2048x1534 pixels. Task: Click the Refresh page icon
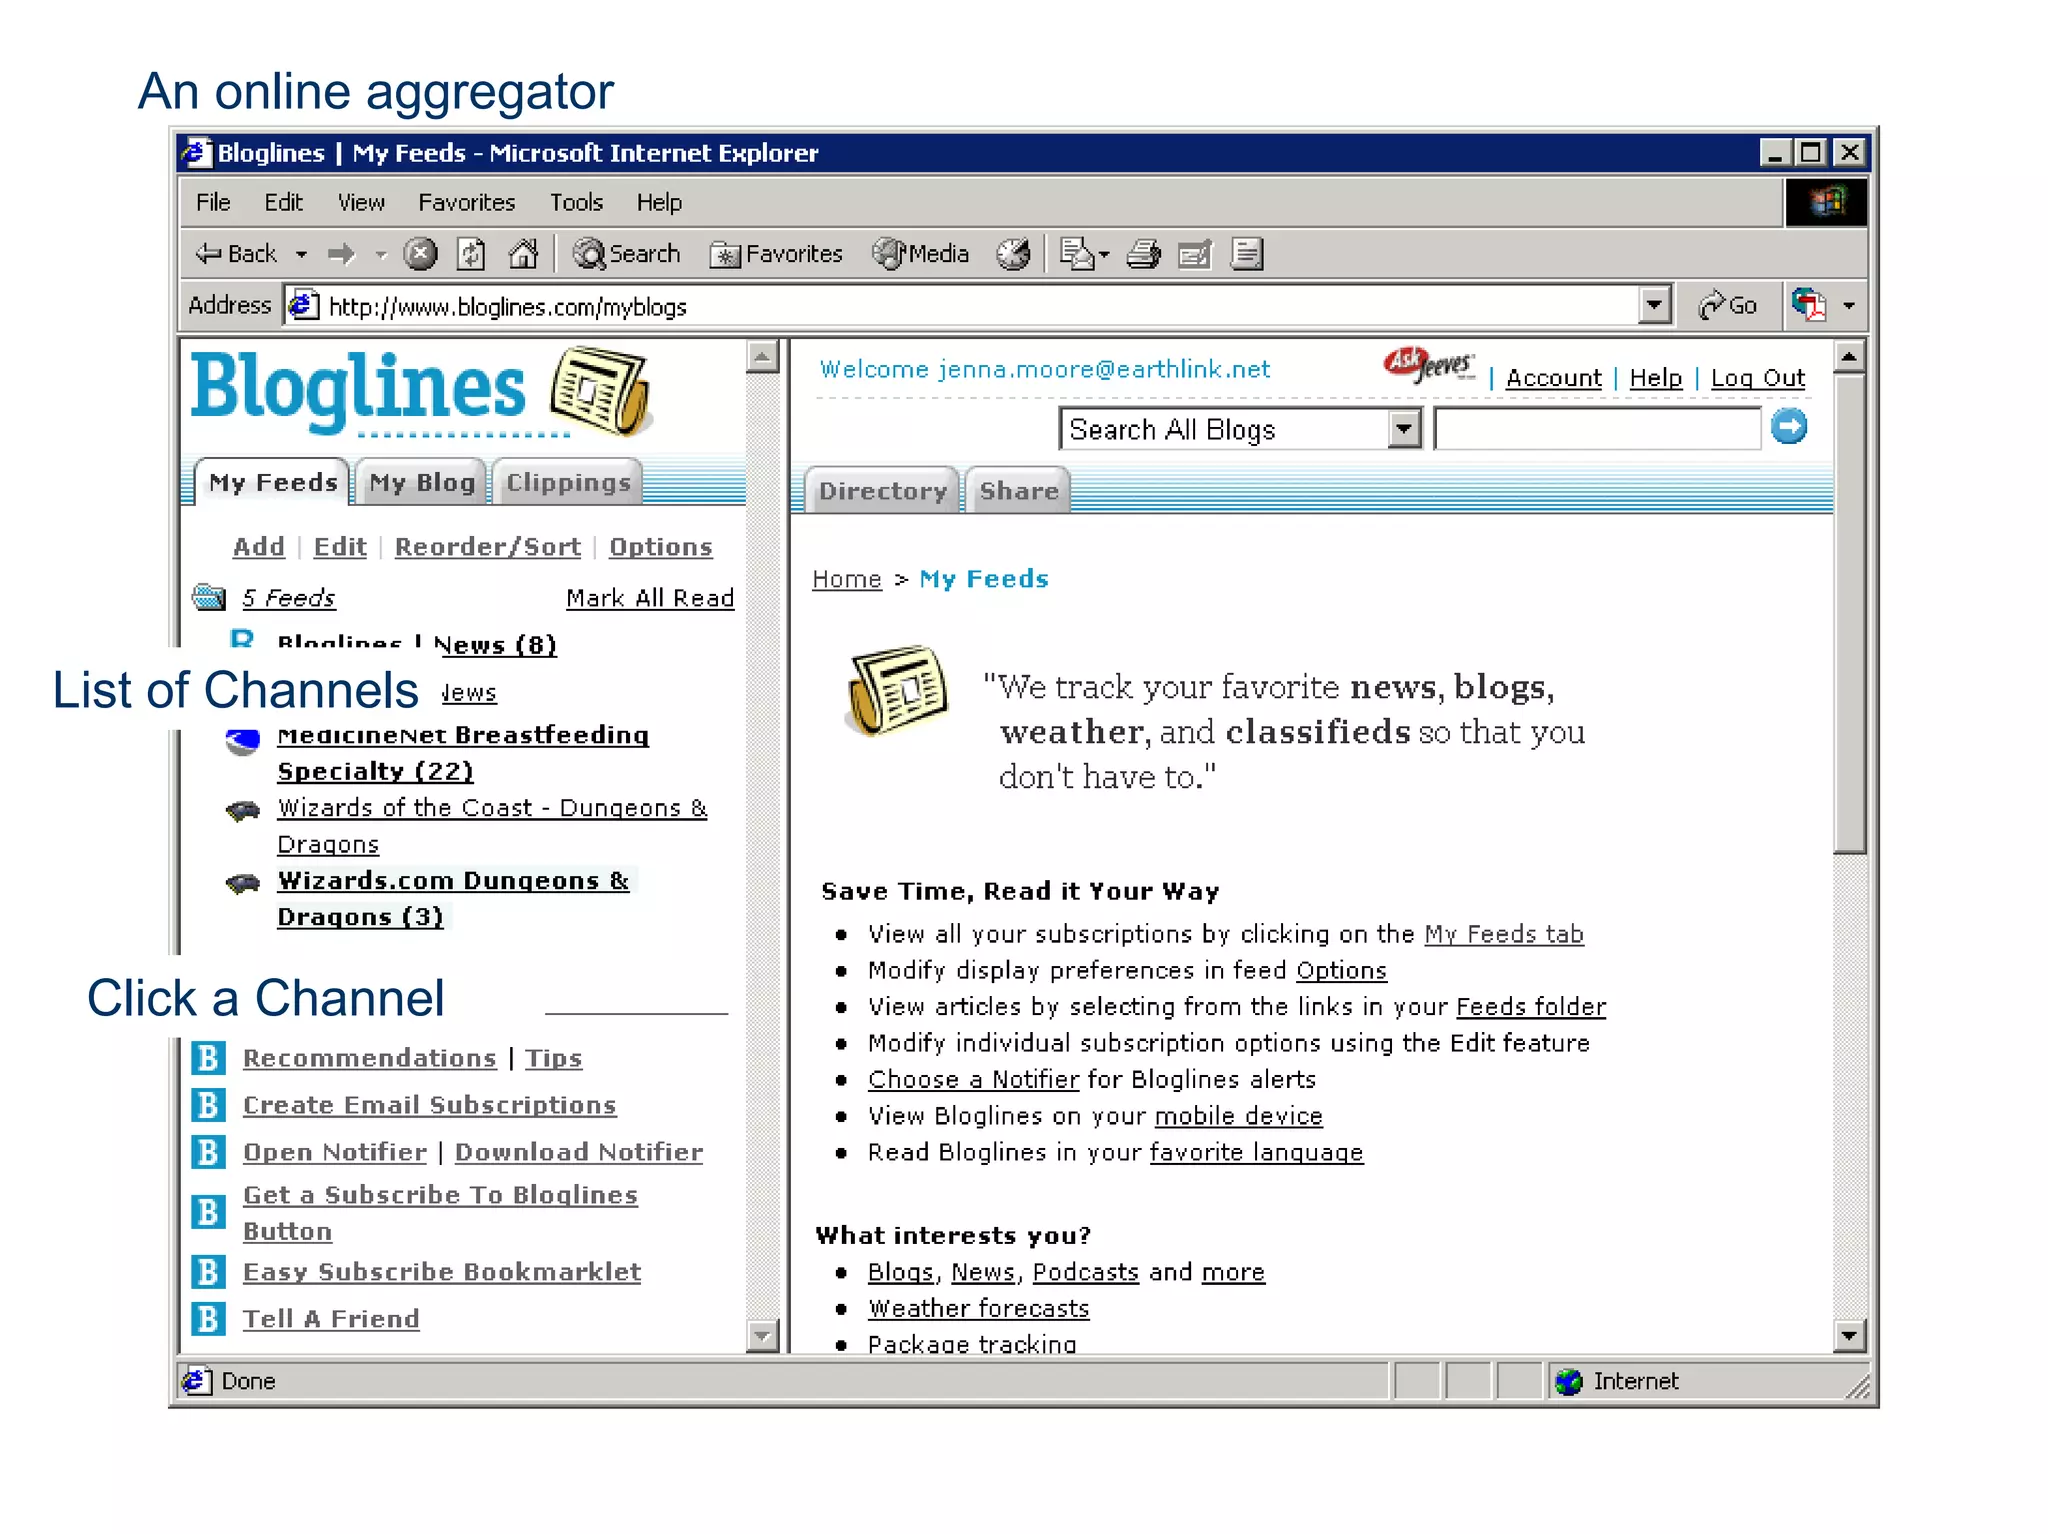tap(471, 254)
